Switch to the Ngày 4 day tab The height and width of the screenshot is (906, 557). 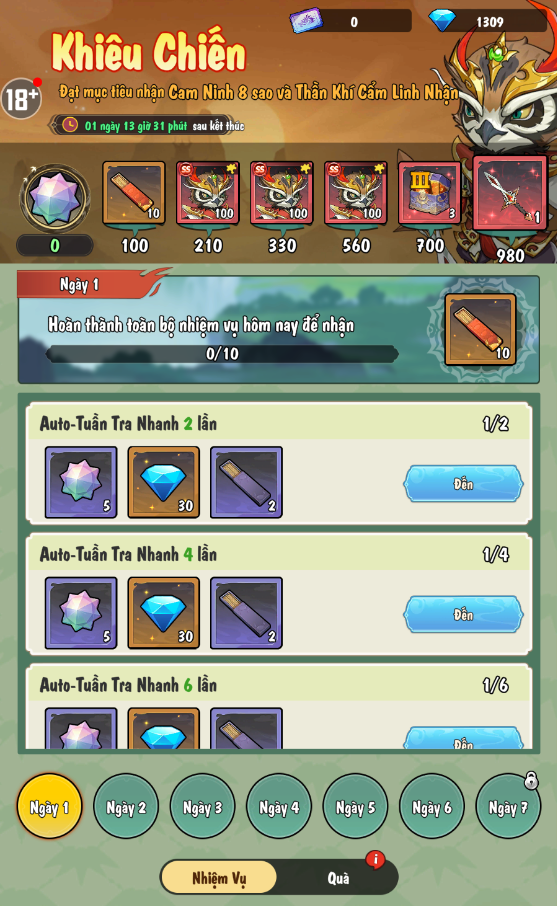tap(279, 806)
